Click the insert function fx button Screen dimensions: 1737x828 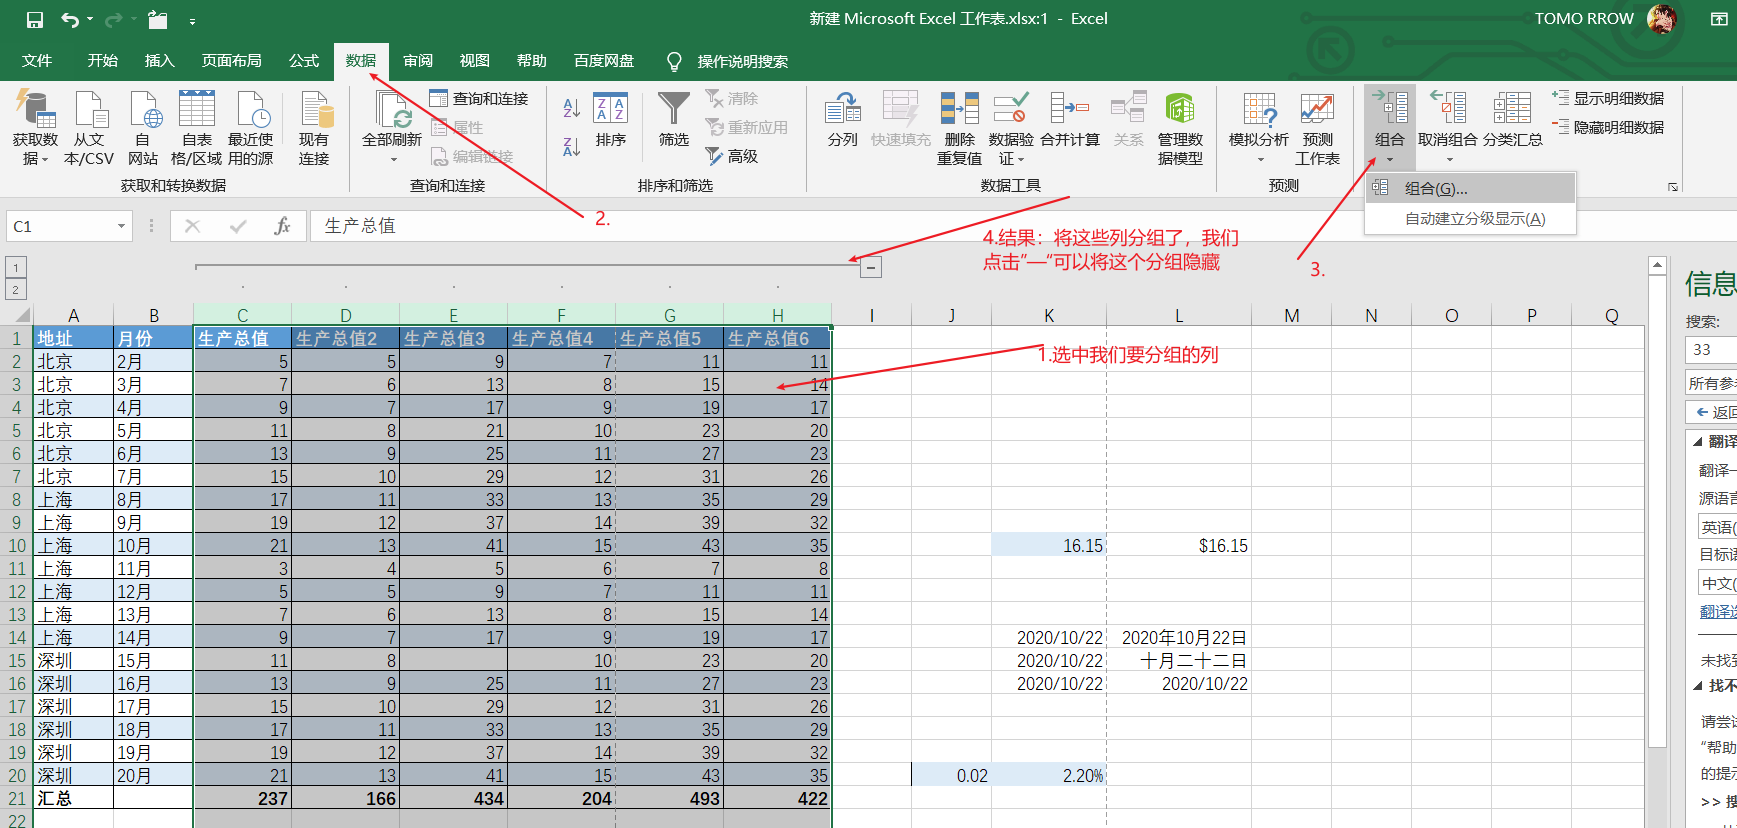point(282,226)
